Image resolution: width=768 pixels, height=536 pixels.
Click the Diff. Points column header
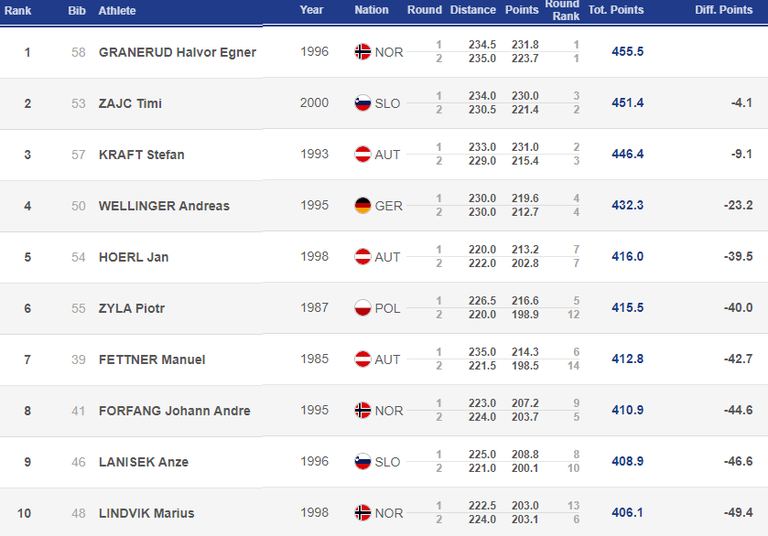pyautogui.click(x=723, y=10)
